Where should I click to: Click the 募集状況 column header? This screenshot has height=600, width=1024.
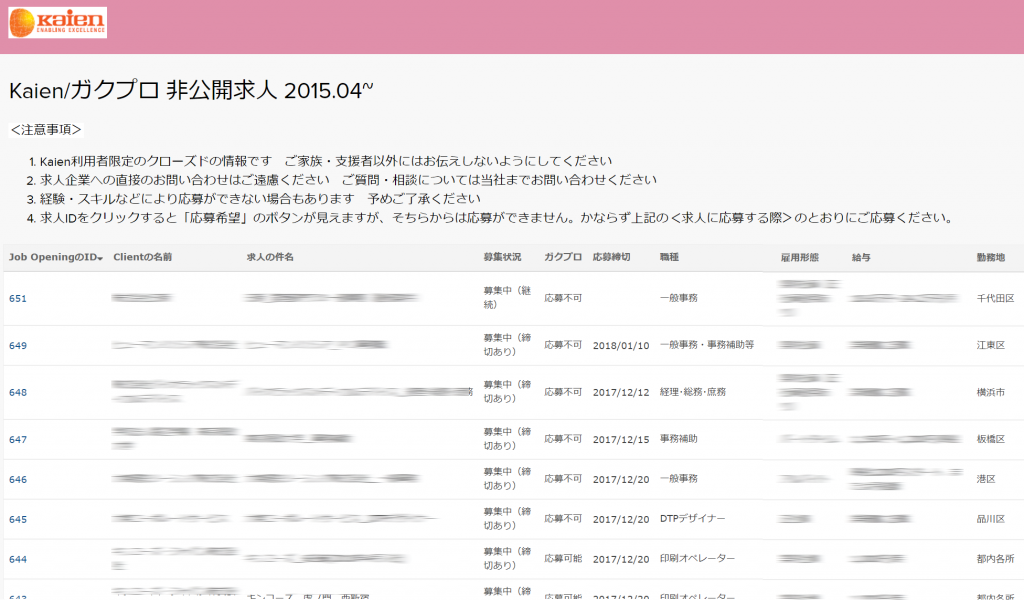502,257
